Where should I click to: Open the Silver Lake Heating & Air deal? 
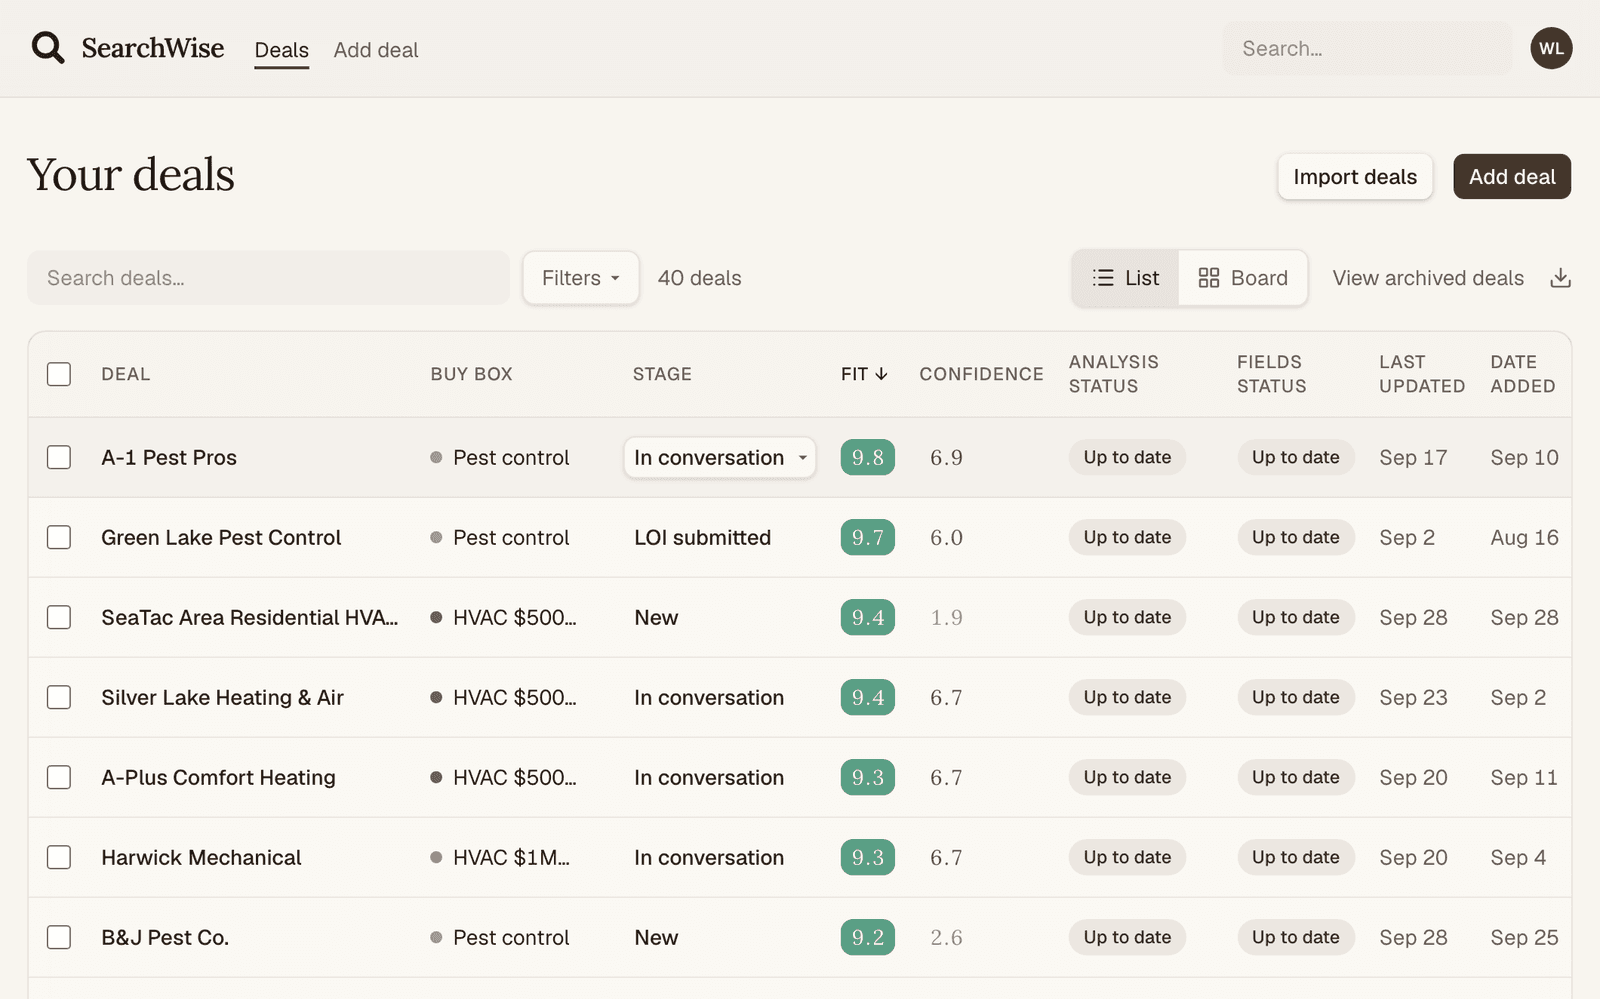tap(222, 697)
